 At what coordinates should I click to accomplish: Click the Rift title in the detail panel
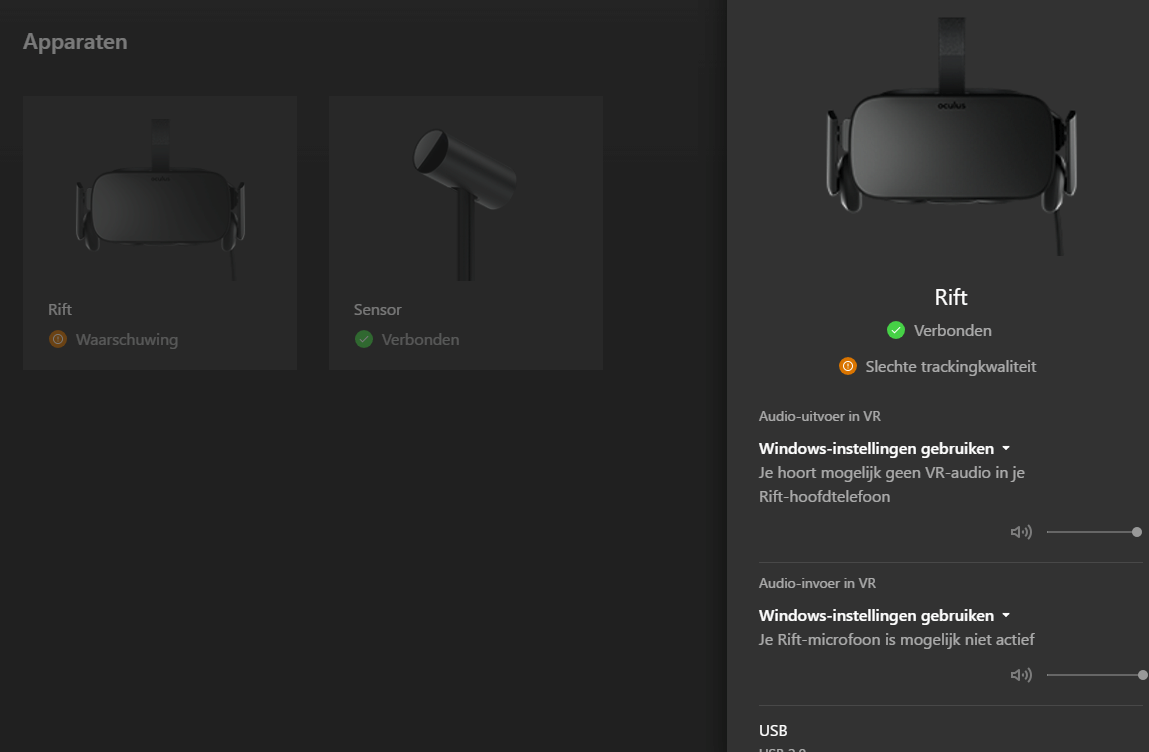tap(951, 297)
